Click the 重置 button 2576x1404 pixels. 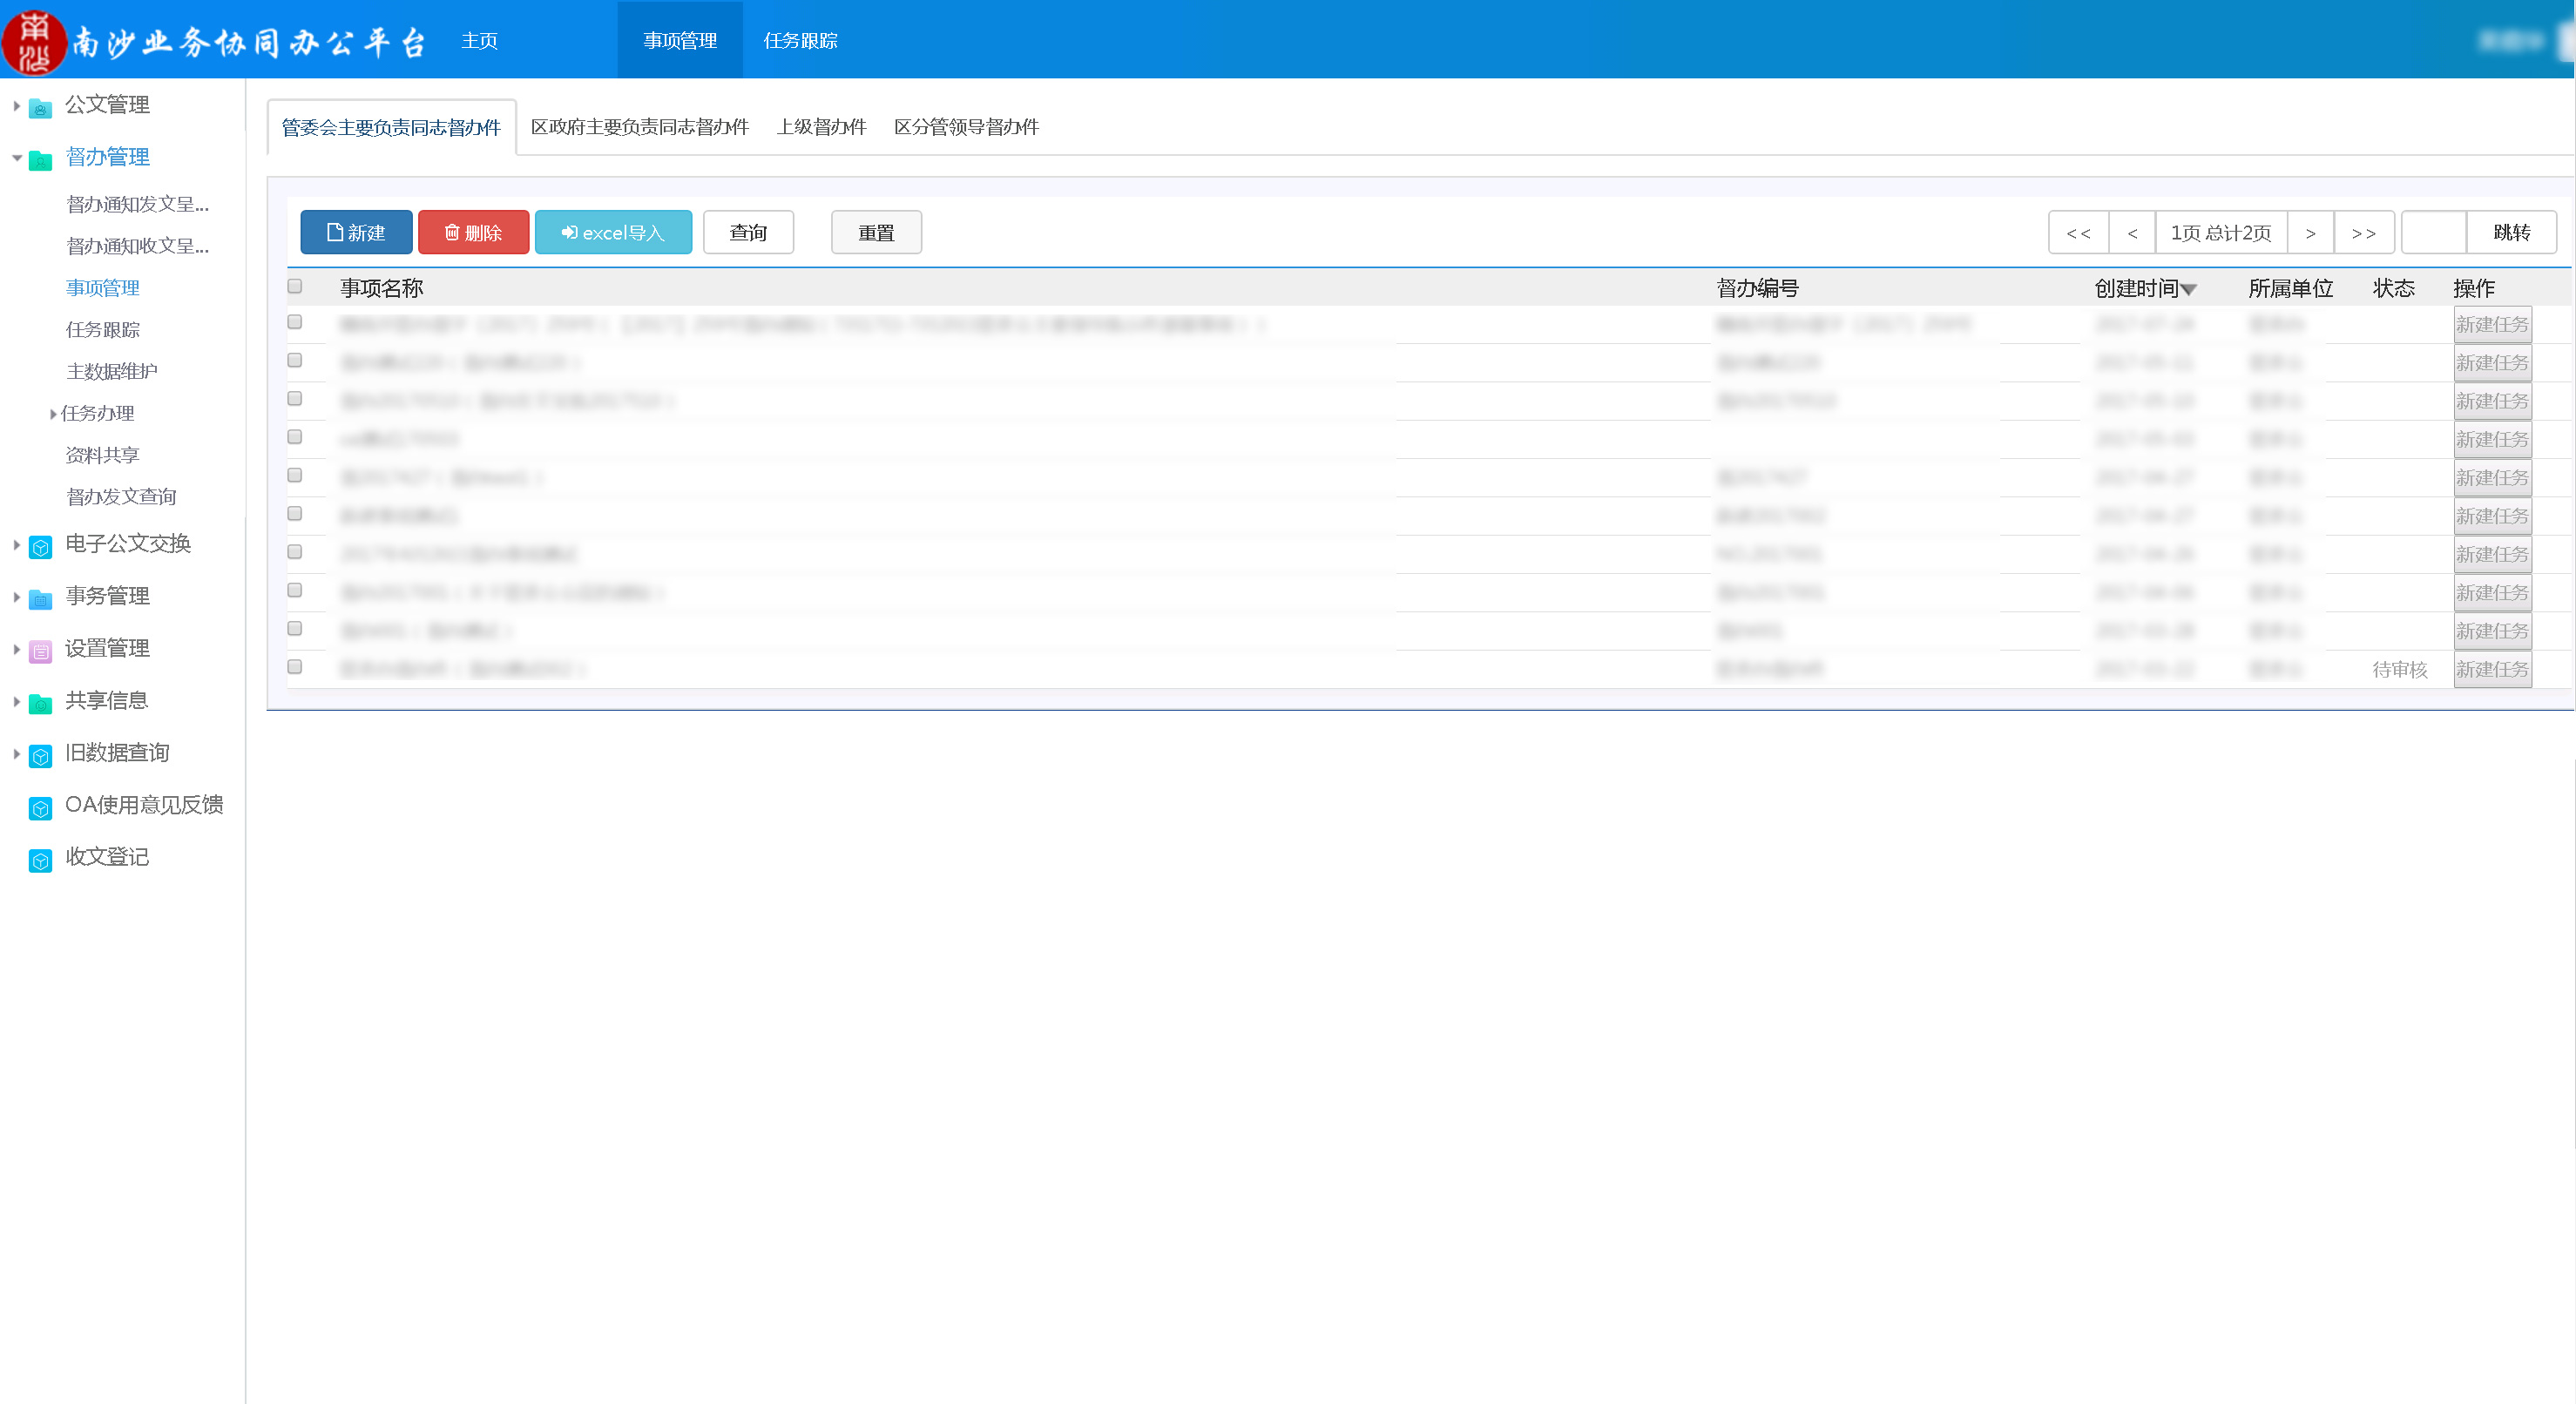pos(876,232)
